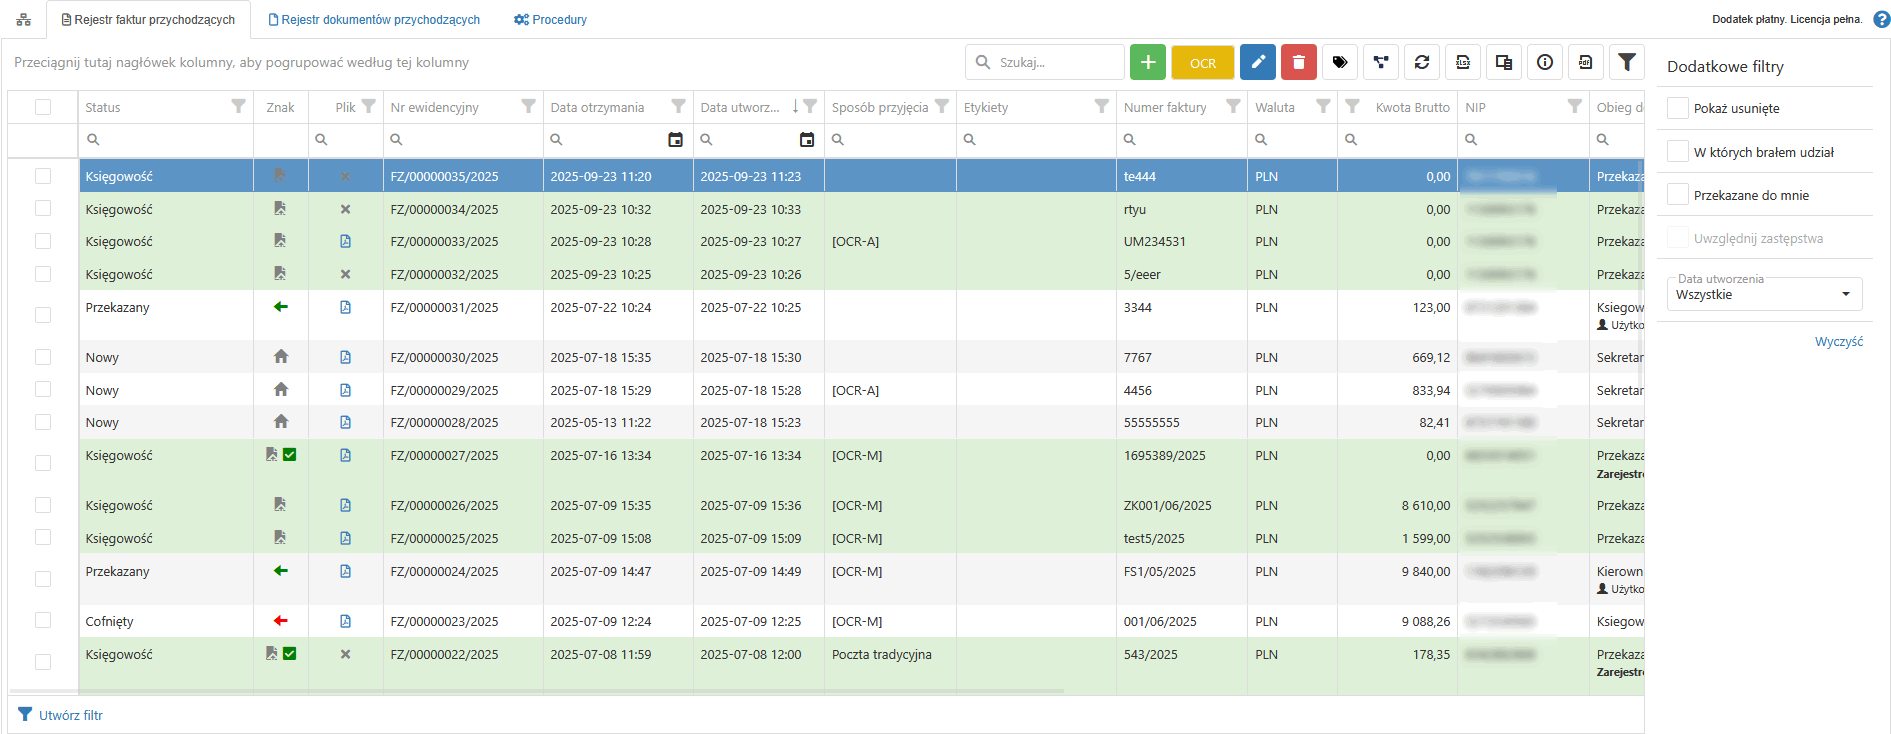Click the refresh list icon
This screenshot has height=734, width=1891.
1421,62
